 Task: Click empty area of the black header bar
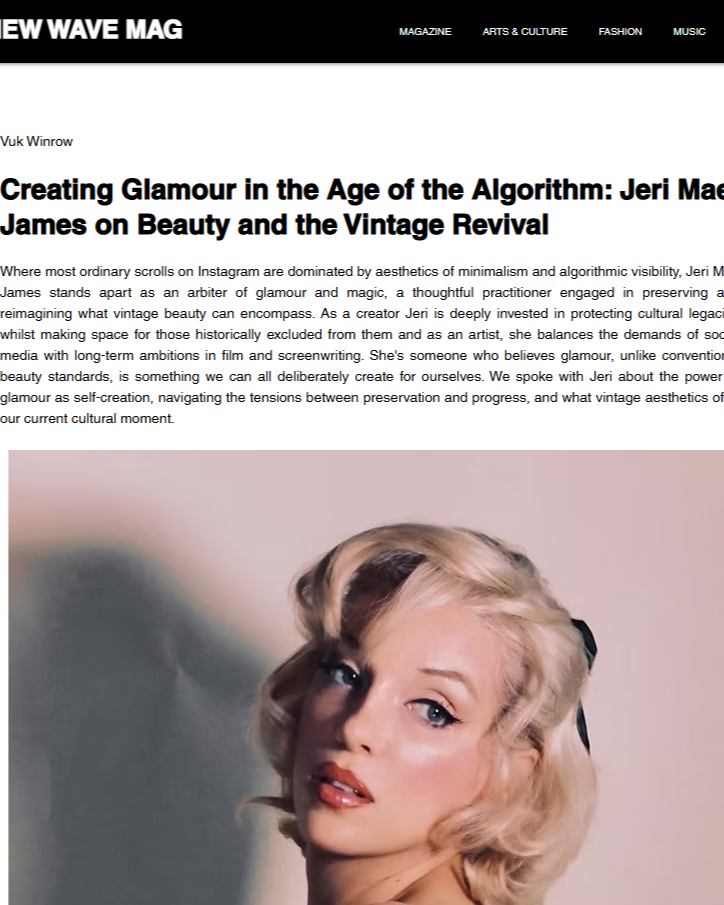289,31
